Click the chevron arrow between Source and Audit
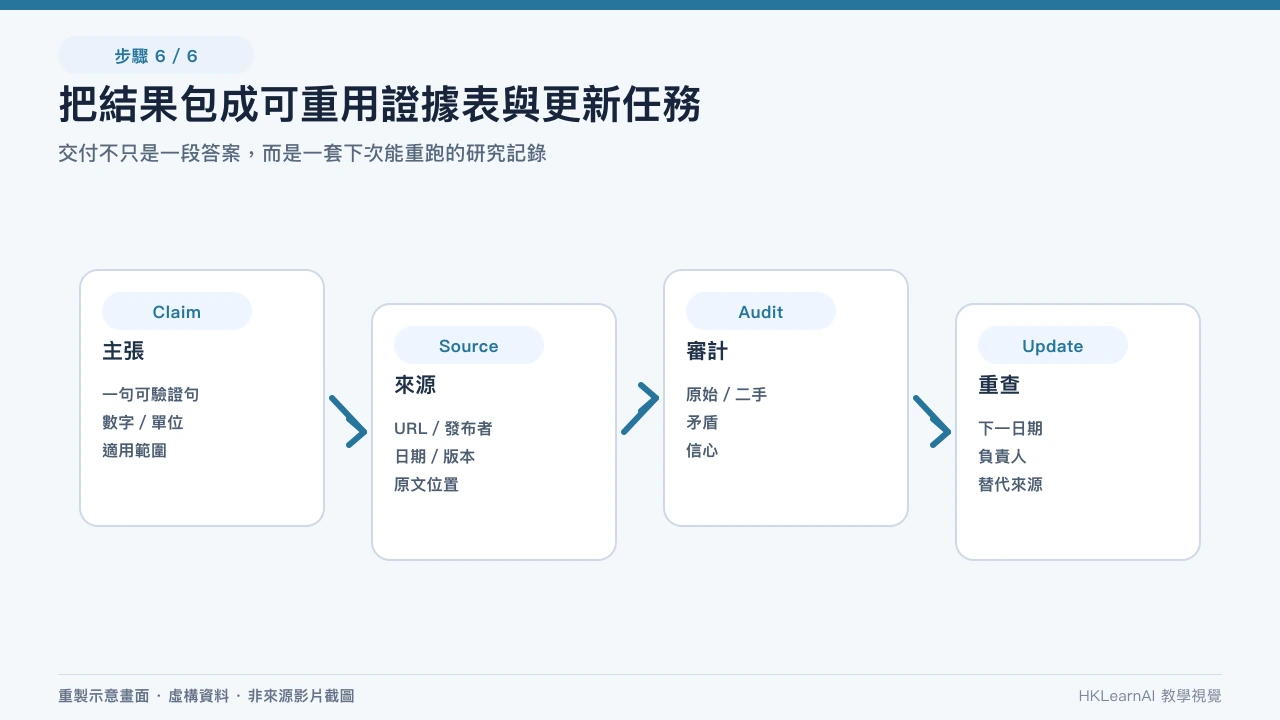This screenshot has width=1280, height=720. pos(640,409)
